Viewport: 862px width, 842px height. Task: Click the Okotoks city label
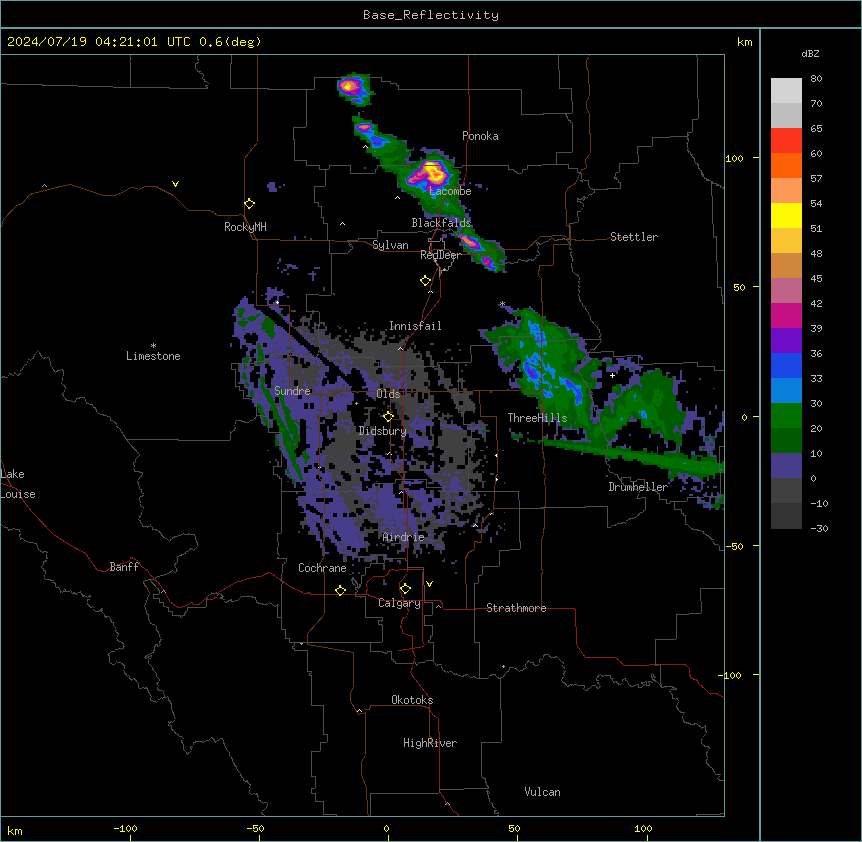click(x=412, y=700)
